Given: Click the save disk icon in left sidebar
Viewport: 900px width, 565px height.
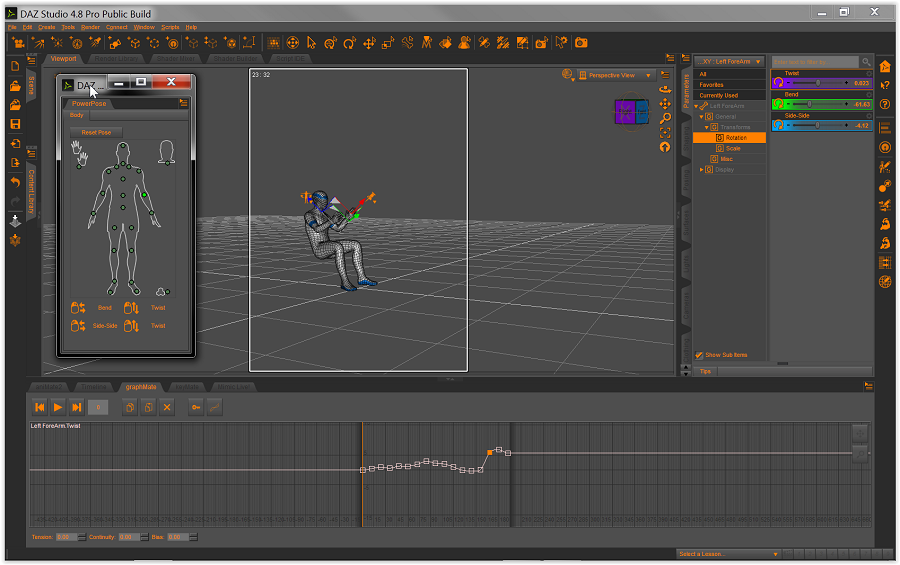Looking at the screenshot, I should [x=15, y=124].
